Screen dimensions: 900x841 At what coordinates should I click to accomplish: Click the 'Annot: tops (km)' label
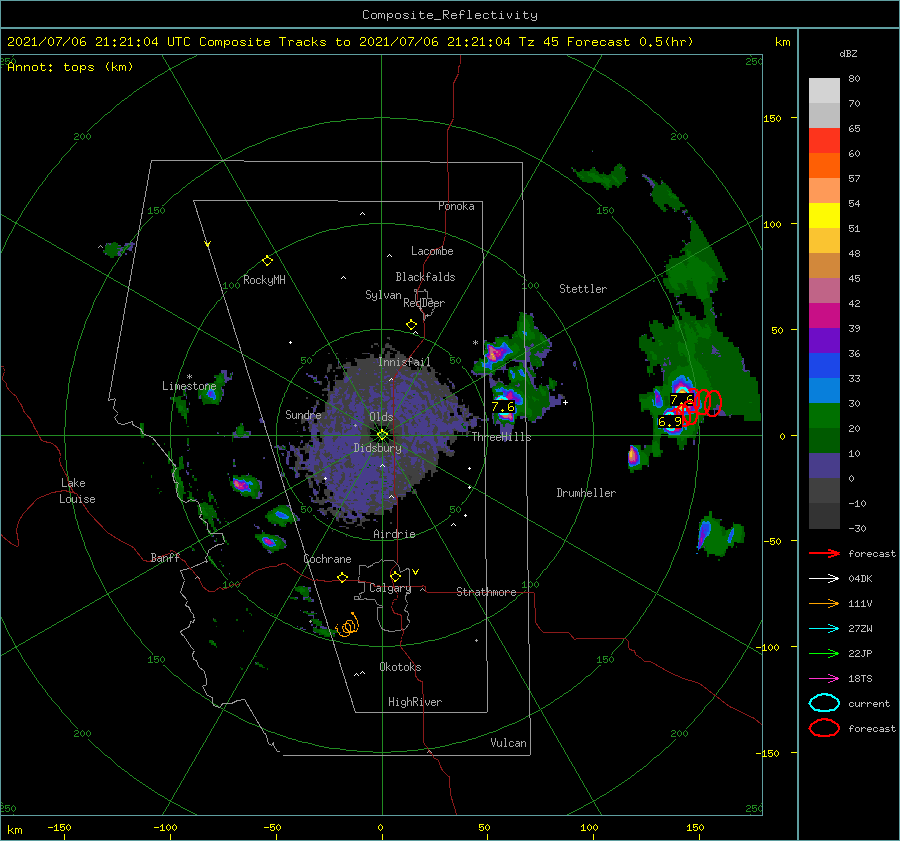click(x=70, y=67)
